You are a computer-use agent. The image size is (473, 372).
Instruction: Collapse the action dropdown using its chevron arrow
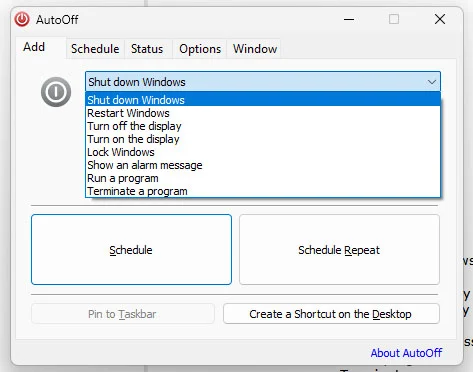point(432,82)
